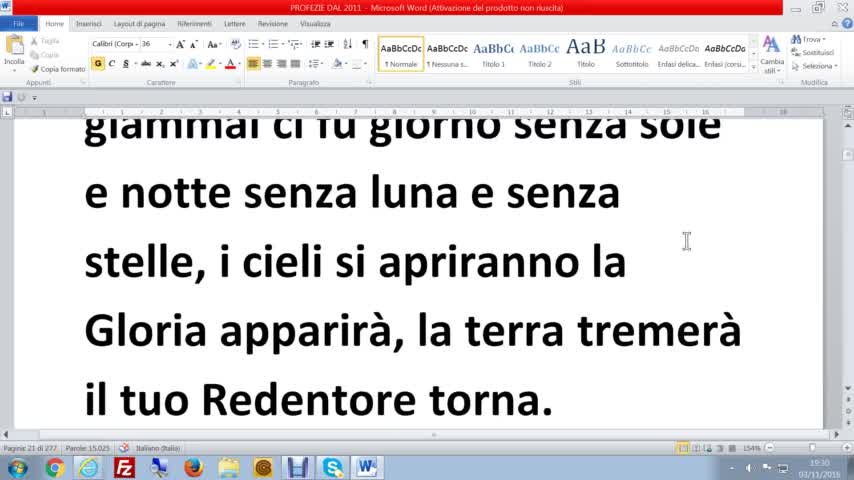Toggle left text alignment
The width and height of the screenshot is (854, 480).
[x=253, y=64]
